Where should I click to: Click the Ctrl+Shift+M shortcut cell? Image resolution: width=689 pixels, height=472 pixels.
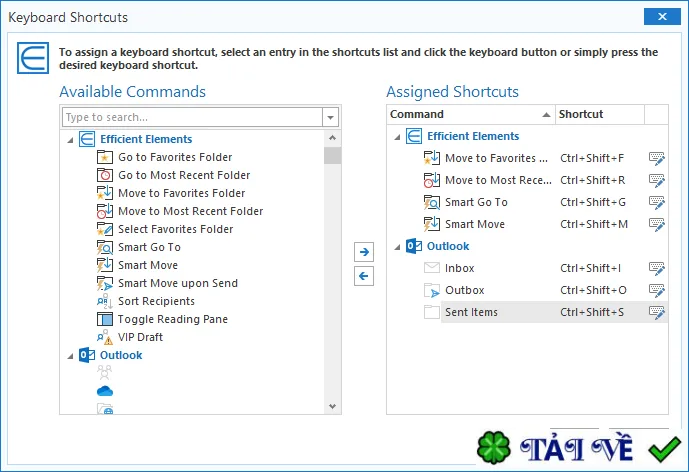coord(594,224)
